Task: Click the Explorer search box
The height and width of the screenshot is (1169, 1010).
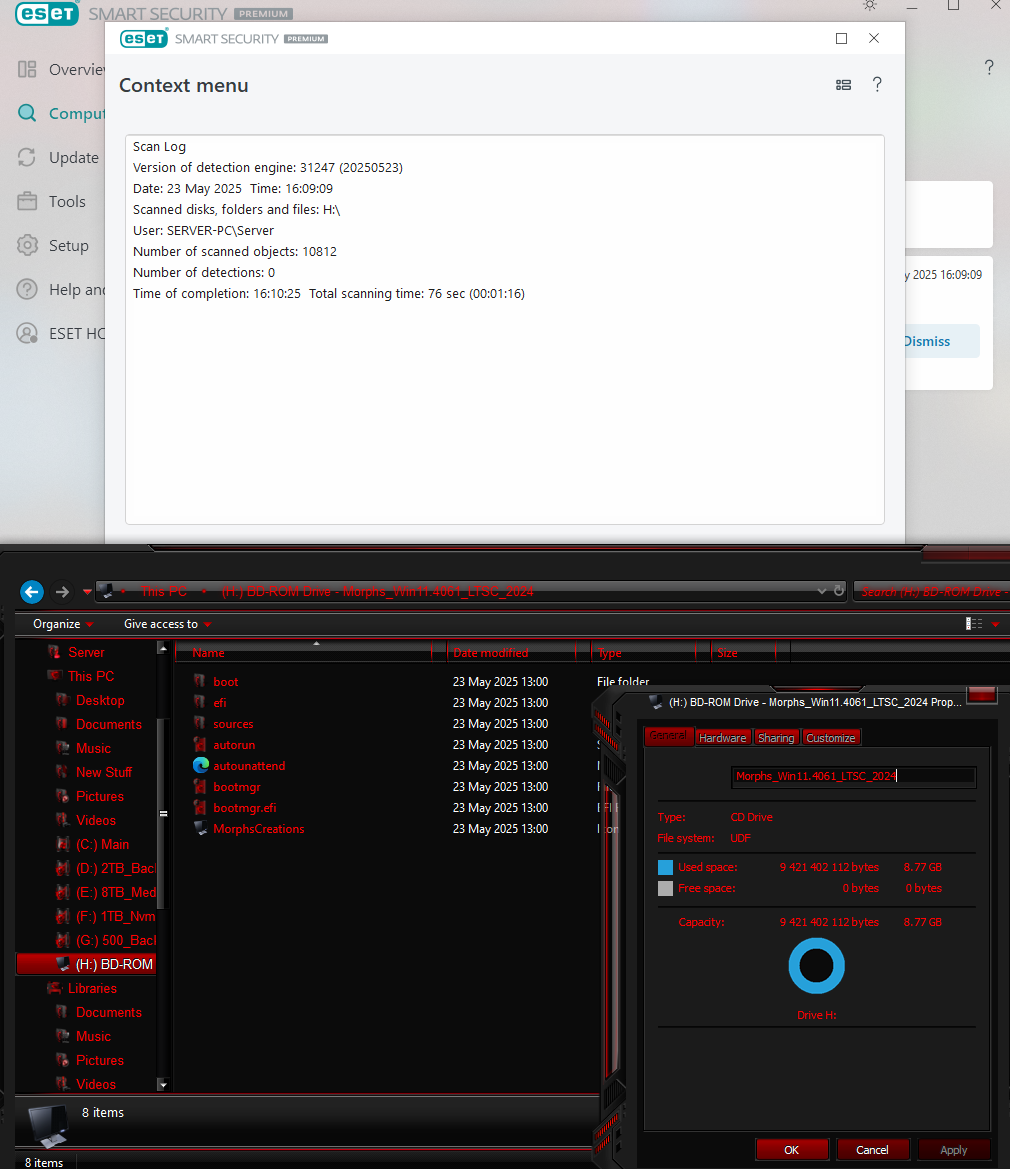Action: (x=931, y=591)
